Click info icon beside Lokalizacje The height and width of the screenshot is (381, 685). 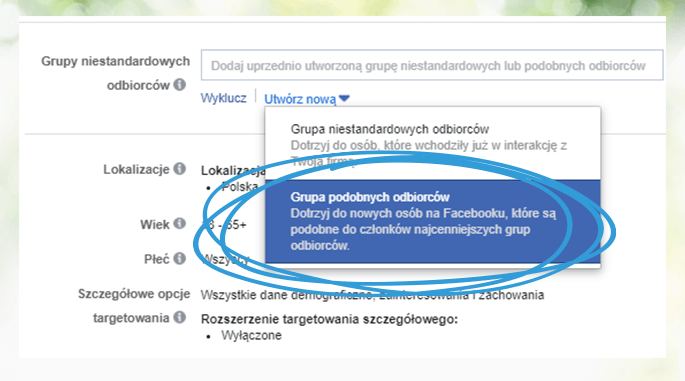point(180,169)
